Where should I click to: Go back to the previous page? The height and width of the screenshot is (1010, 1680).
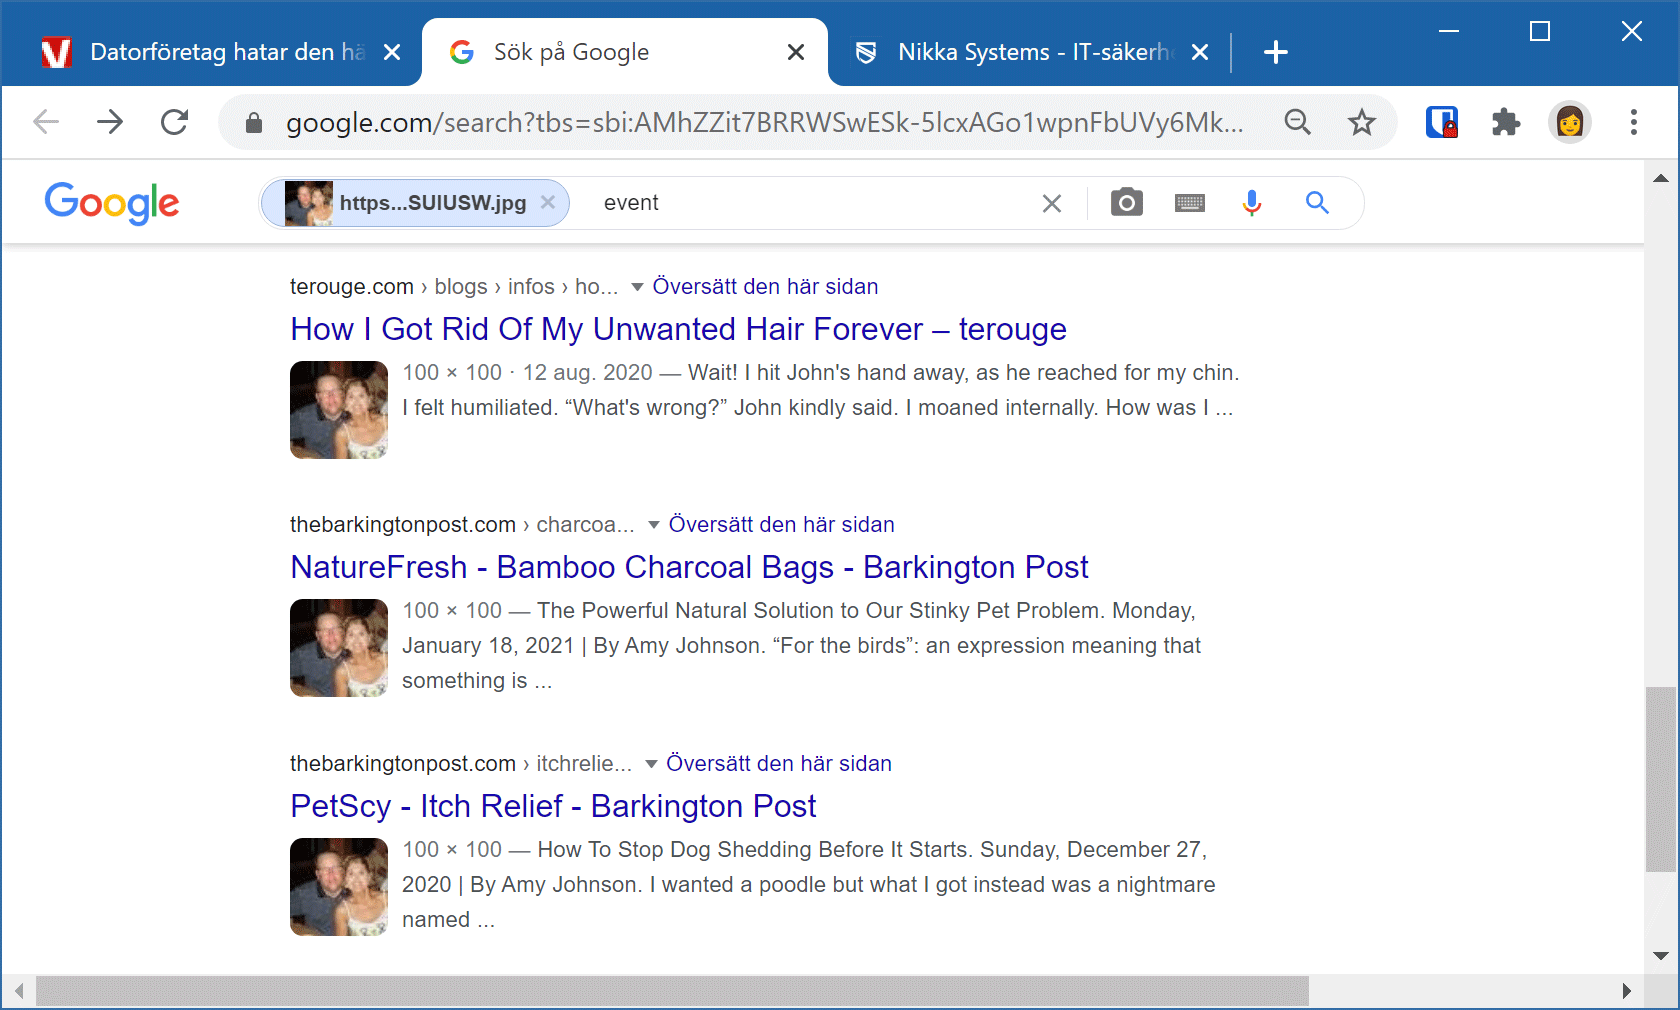[x=46, y=122]
